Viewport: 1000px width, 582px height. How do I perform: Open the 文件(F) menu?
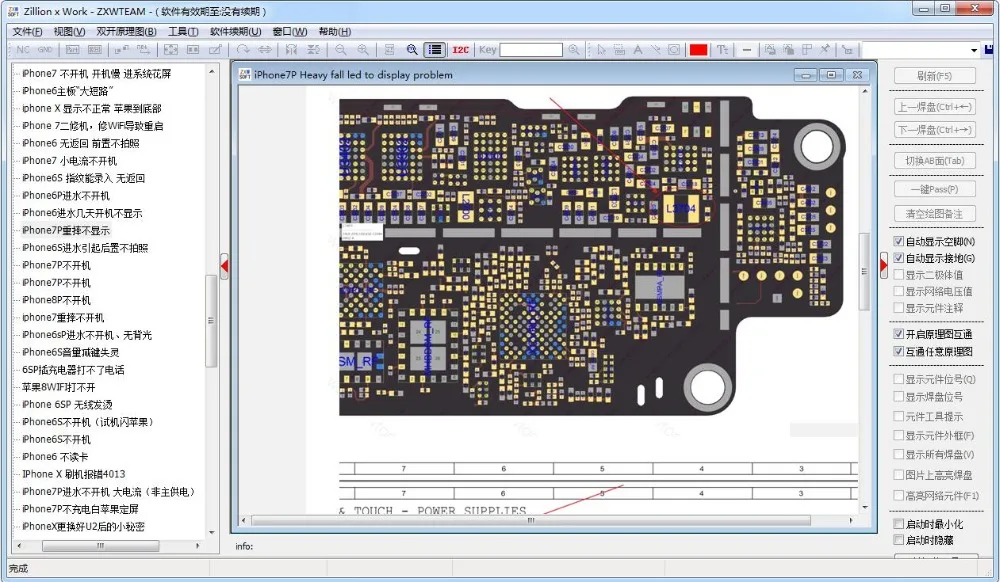27,31
